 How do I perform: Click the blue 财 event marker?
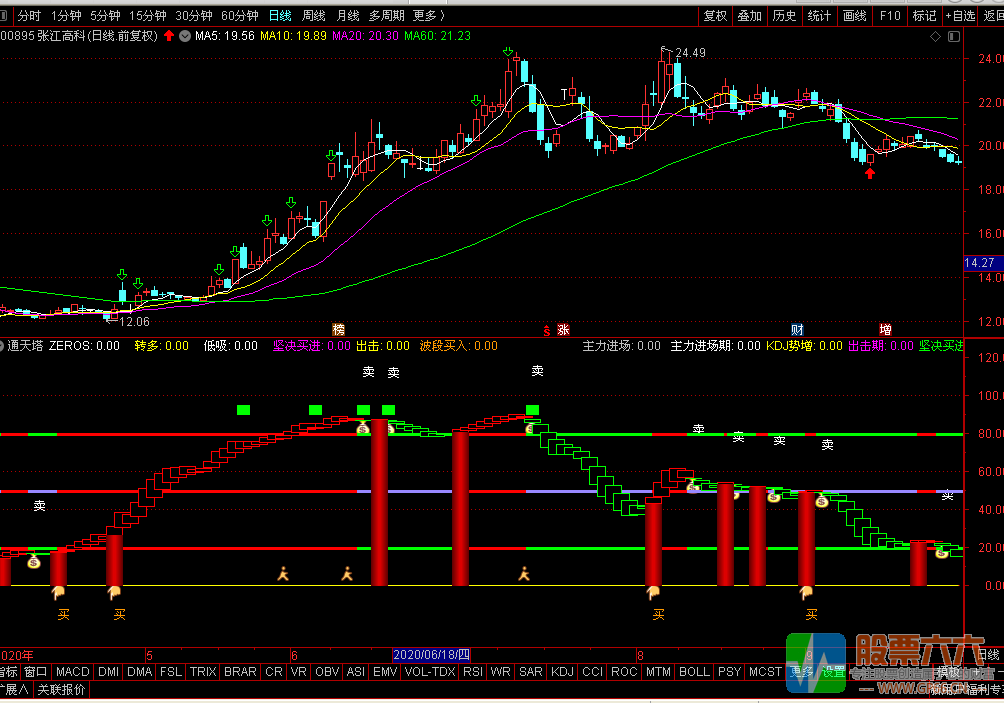(797, 330)
